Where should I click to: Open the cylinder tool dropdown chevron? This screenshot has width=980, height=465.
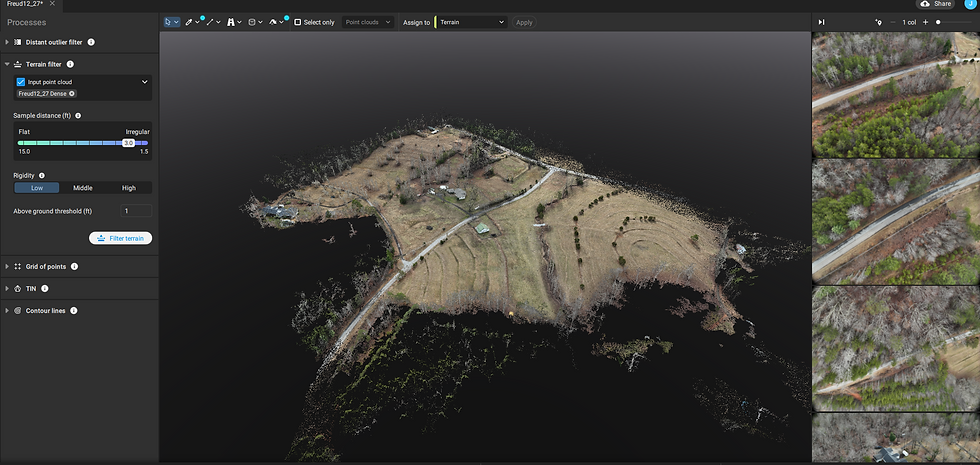(260, 22)
